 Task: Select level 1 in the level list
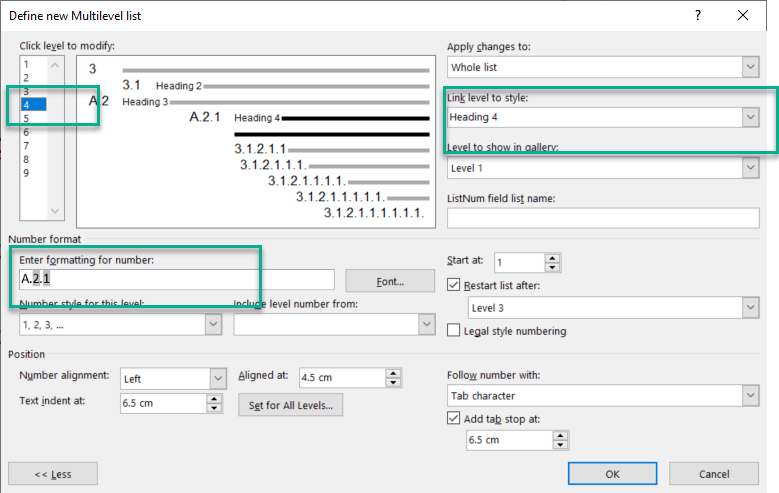pyautogui.click(x=26, y=64)
